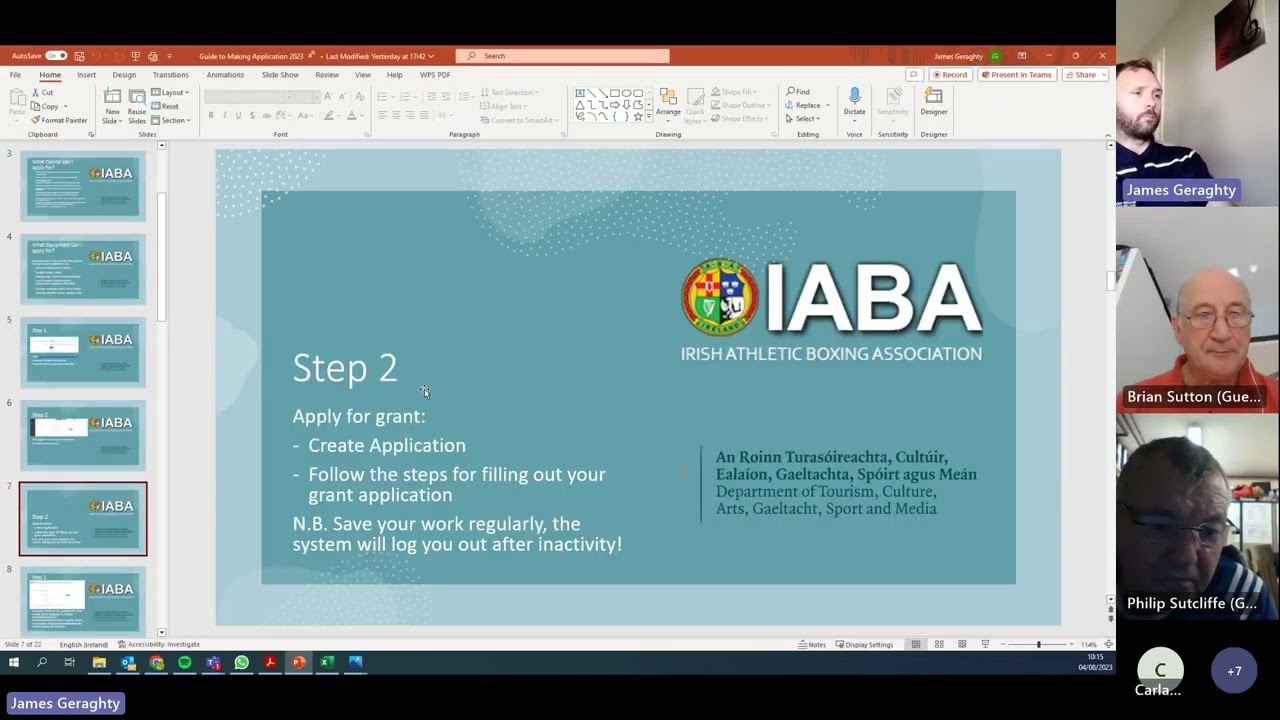The width and height of the screenshot is (1280, 720).
Task: Click the zoom slider in status bar
Action: pos(1038,644)
